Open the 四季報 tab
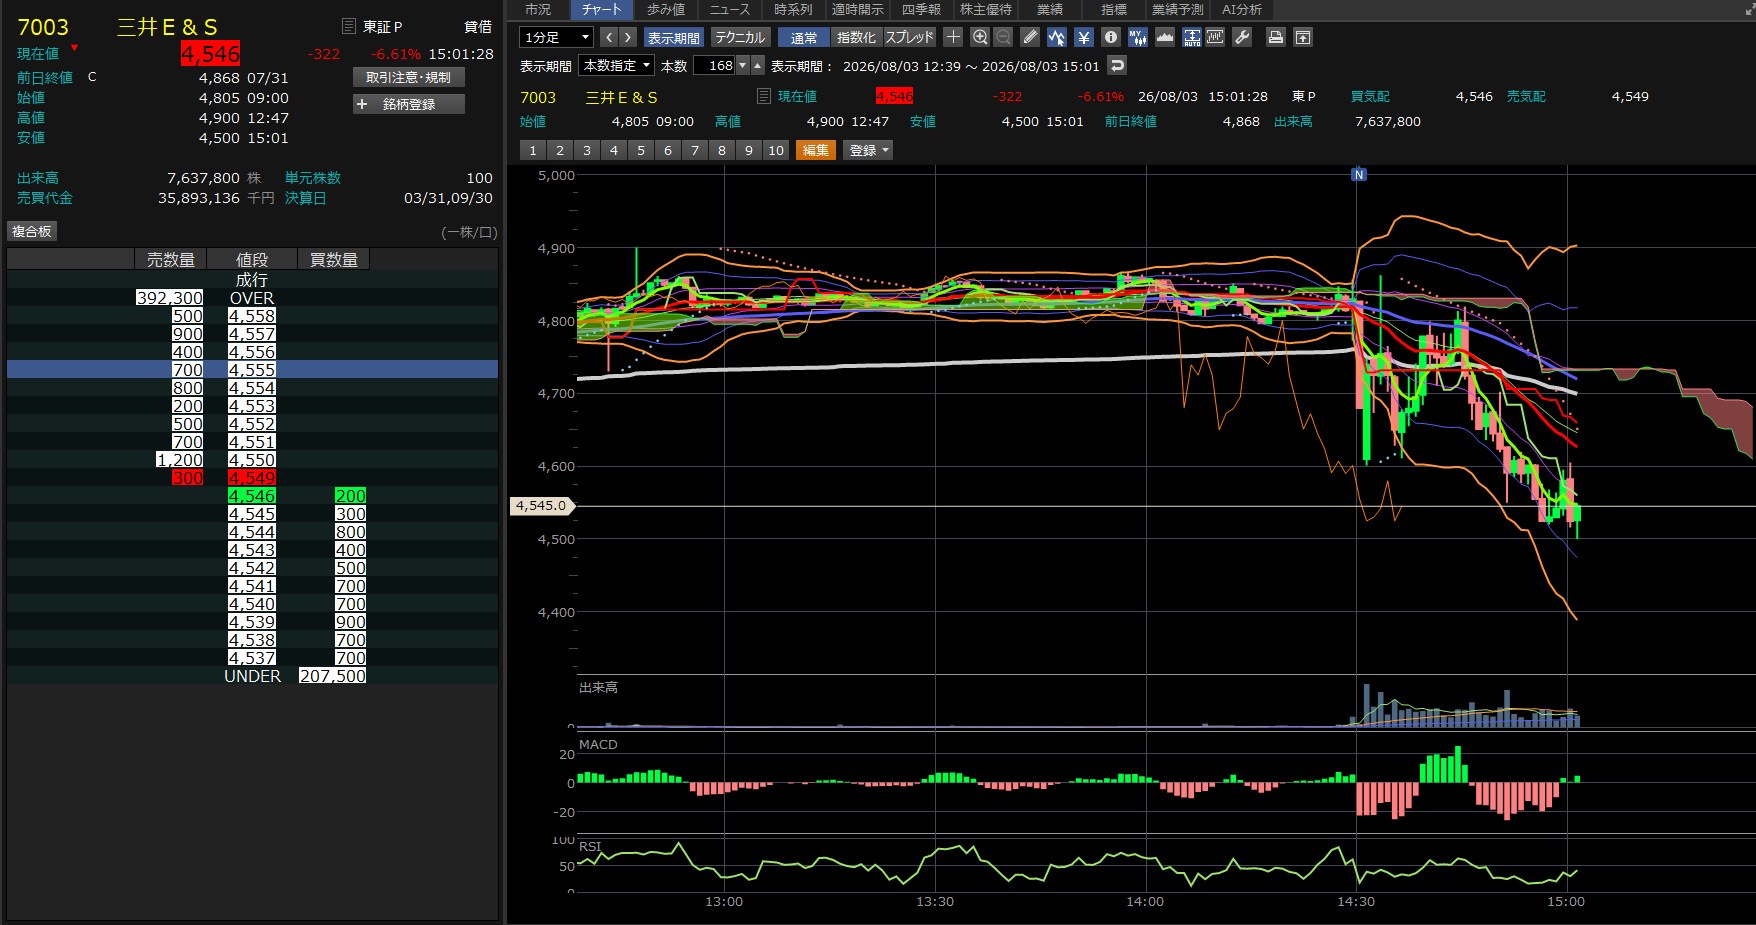Screen dimensions: 1756x925 [921, 9]
